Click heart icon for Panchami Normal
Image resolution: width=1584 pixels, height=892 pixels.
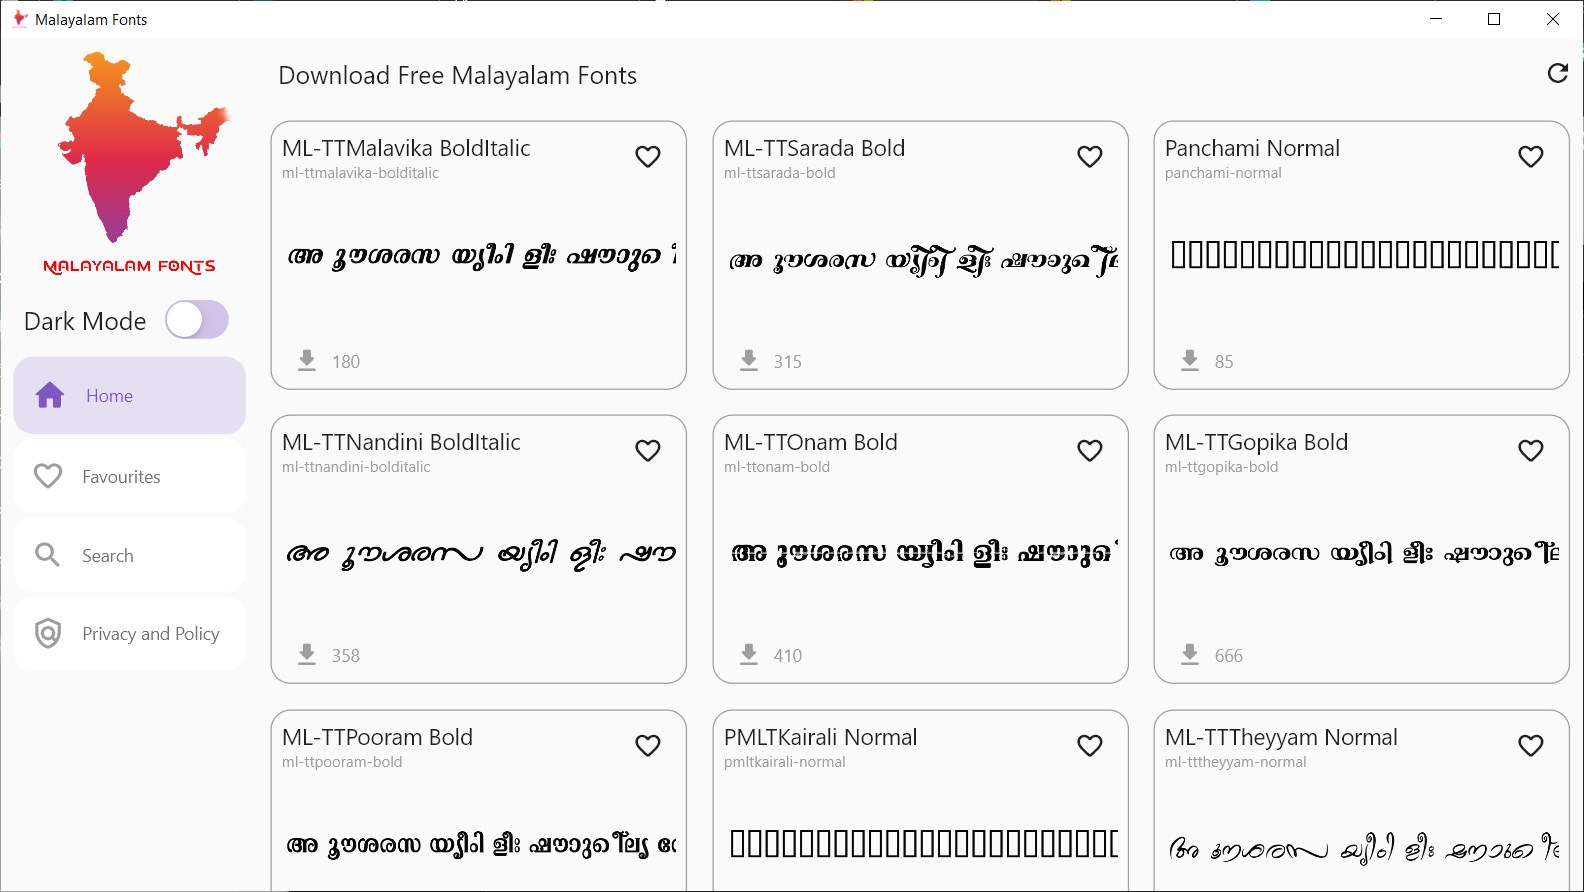click(1530, 156)
